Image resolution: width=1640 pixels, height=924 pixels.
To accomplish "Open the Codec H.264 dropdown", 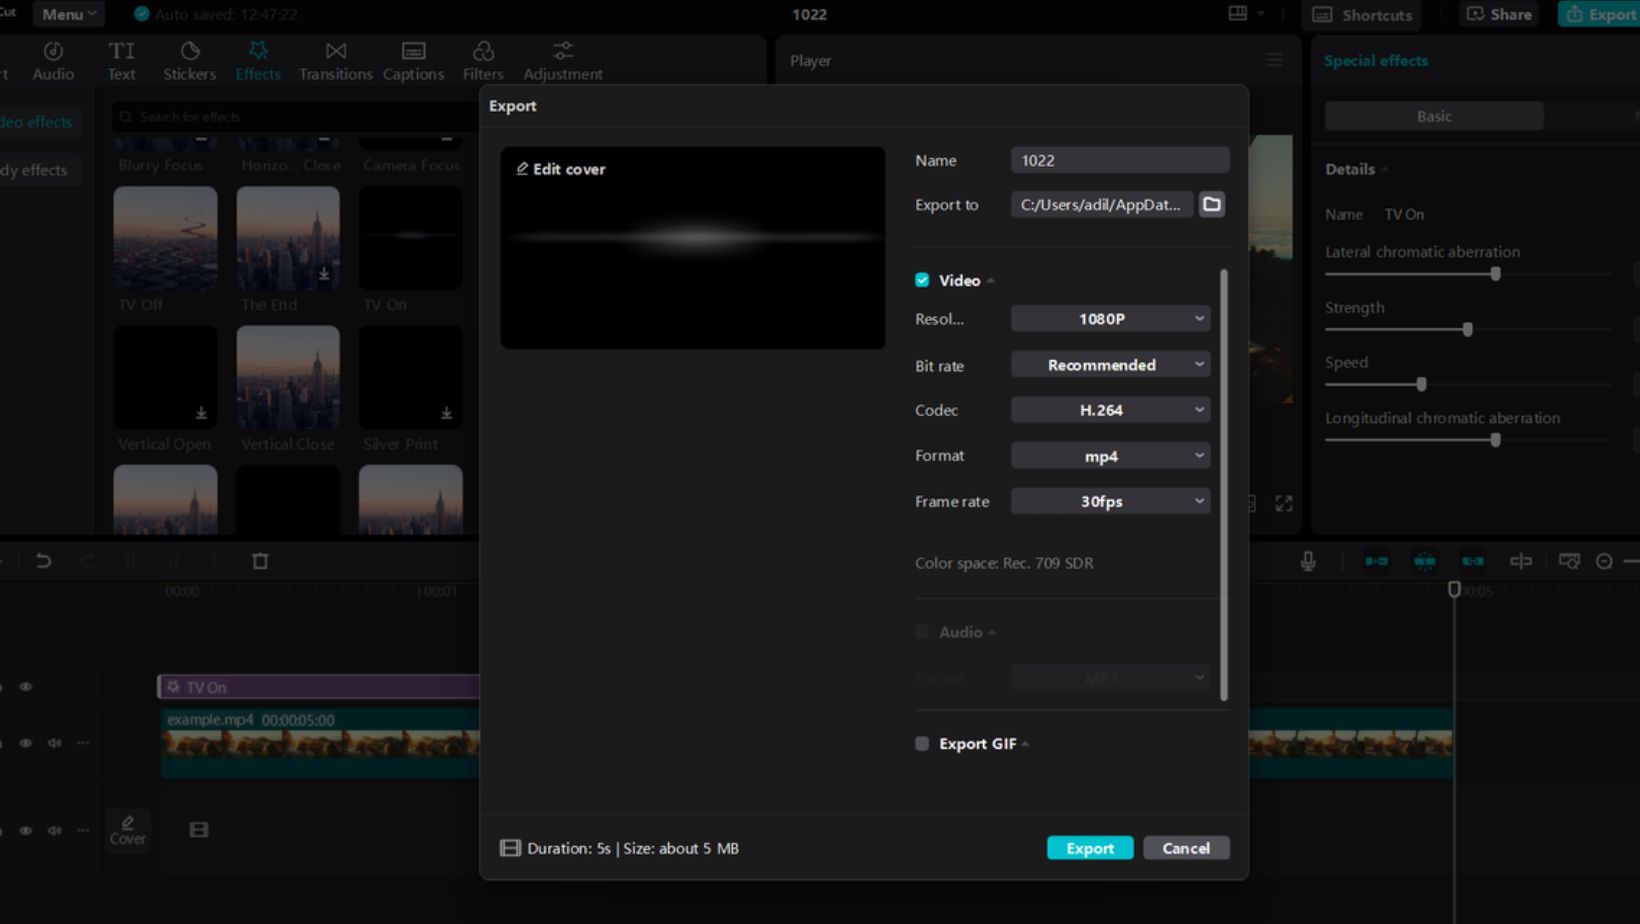I will click(x=1110, y=410).
